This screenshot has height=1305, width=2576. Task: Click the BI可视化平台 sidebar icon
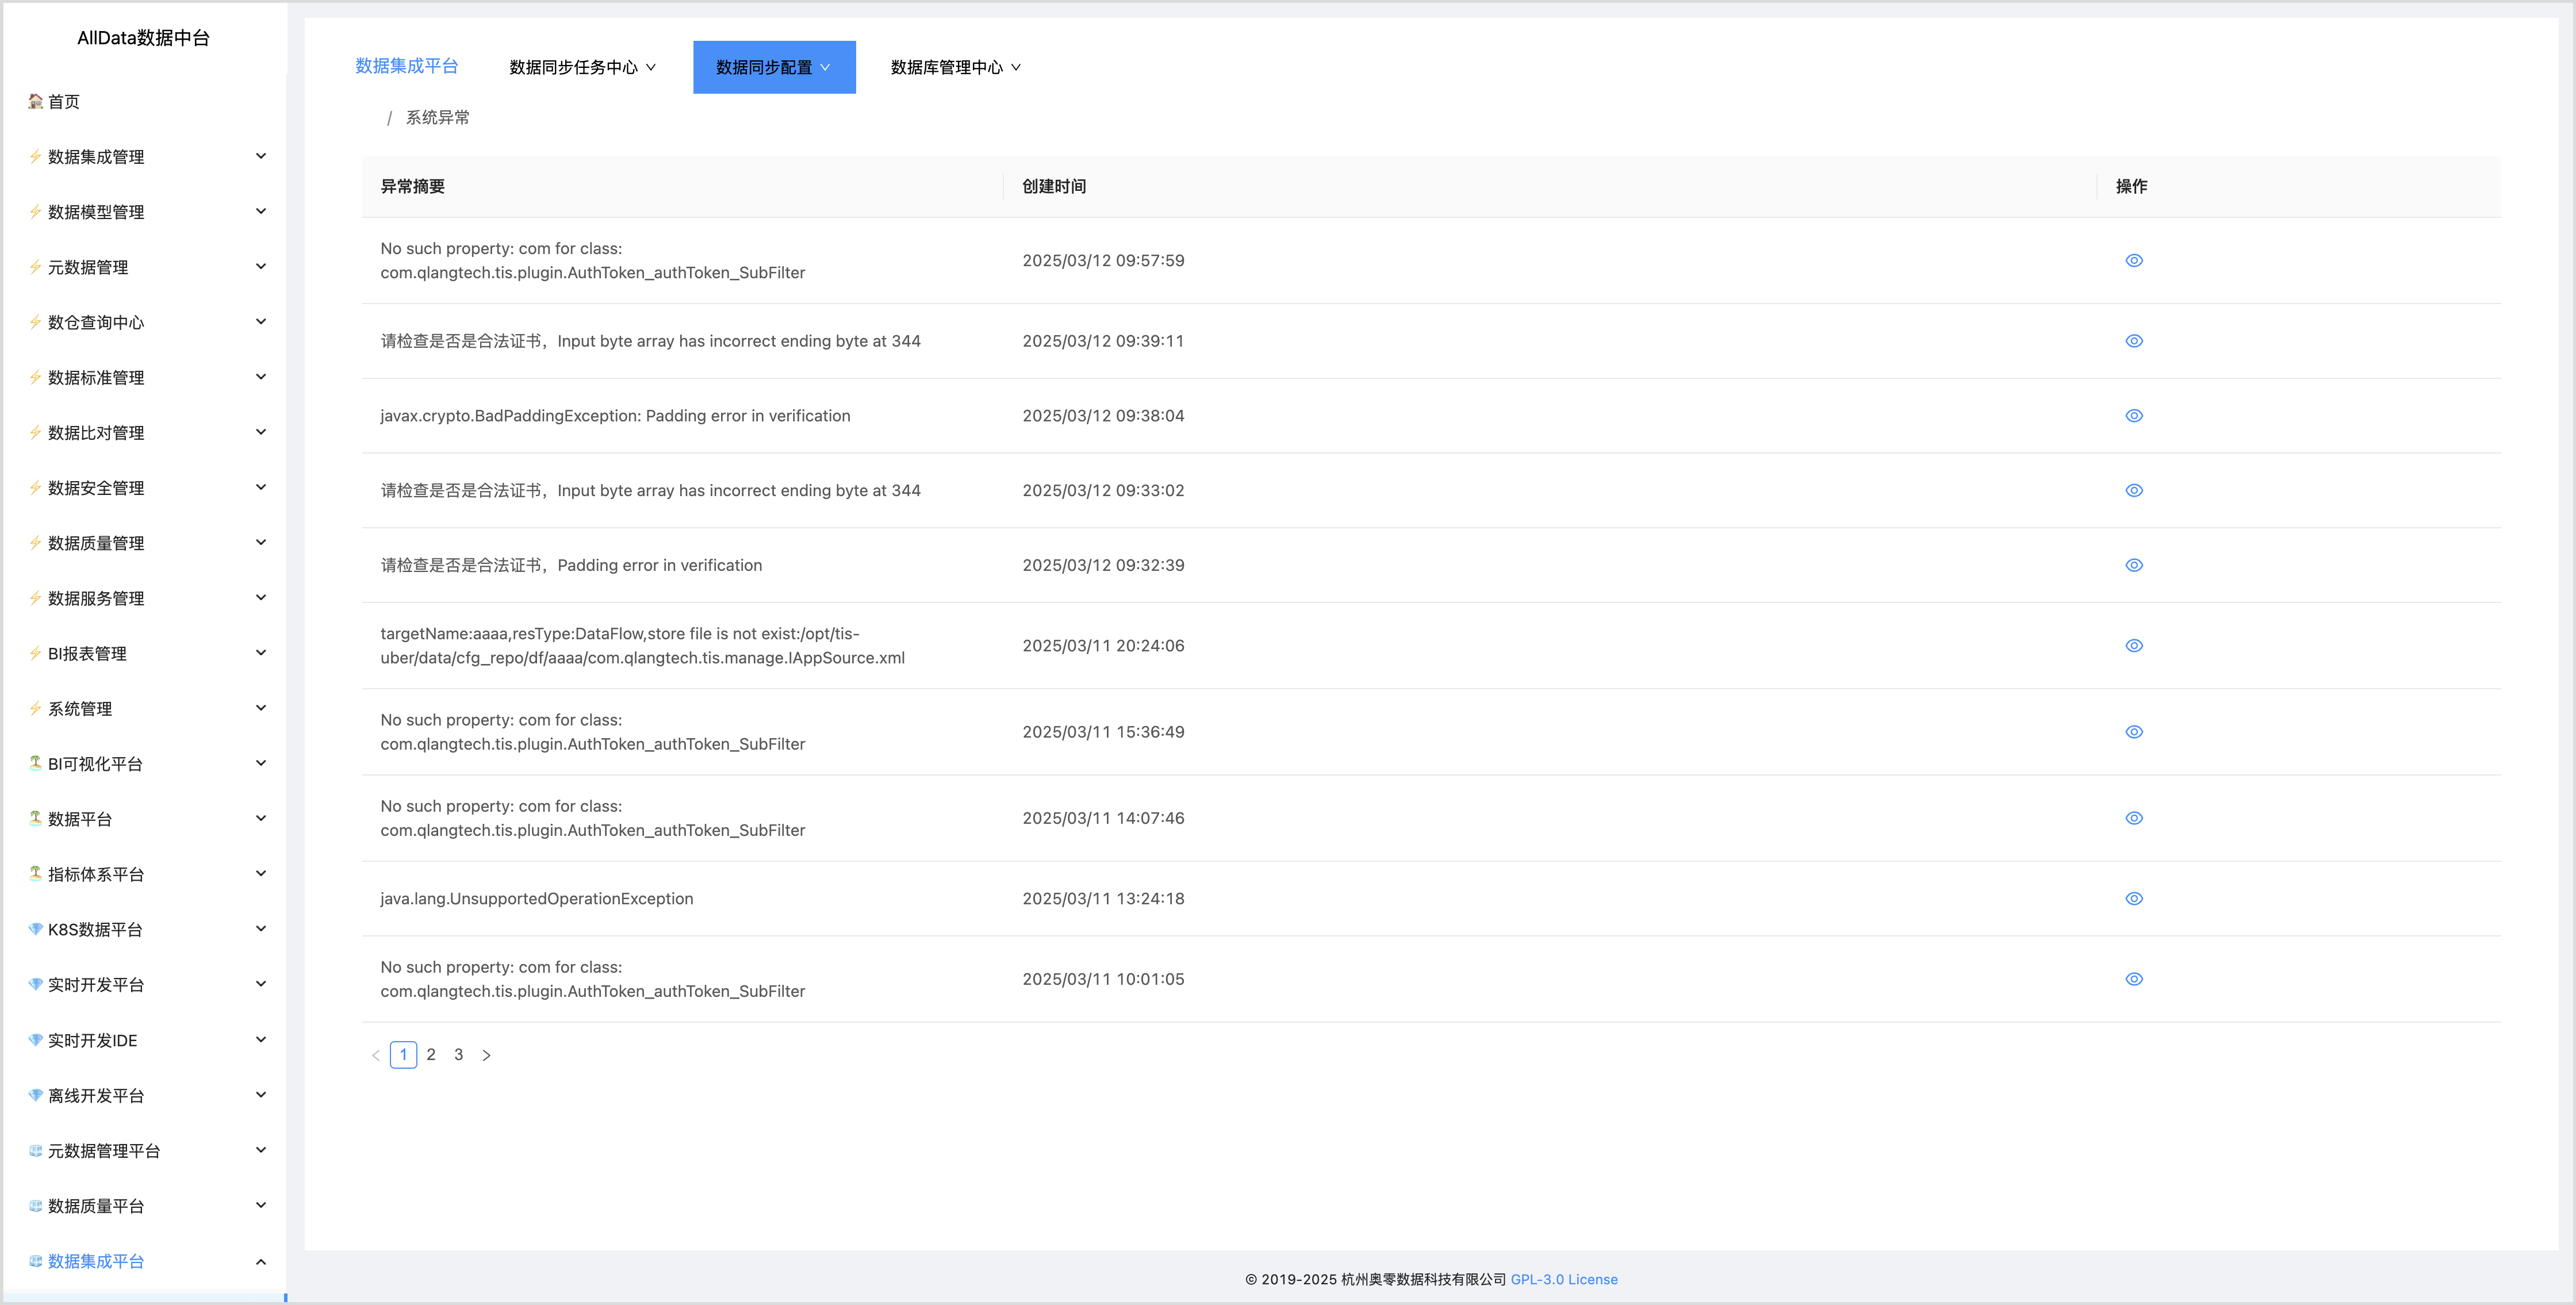click(x=35, y=763)
